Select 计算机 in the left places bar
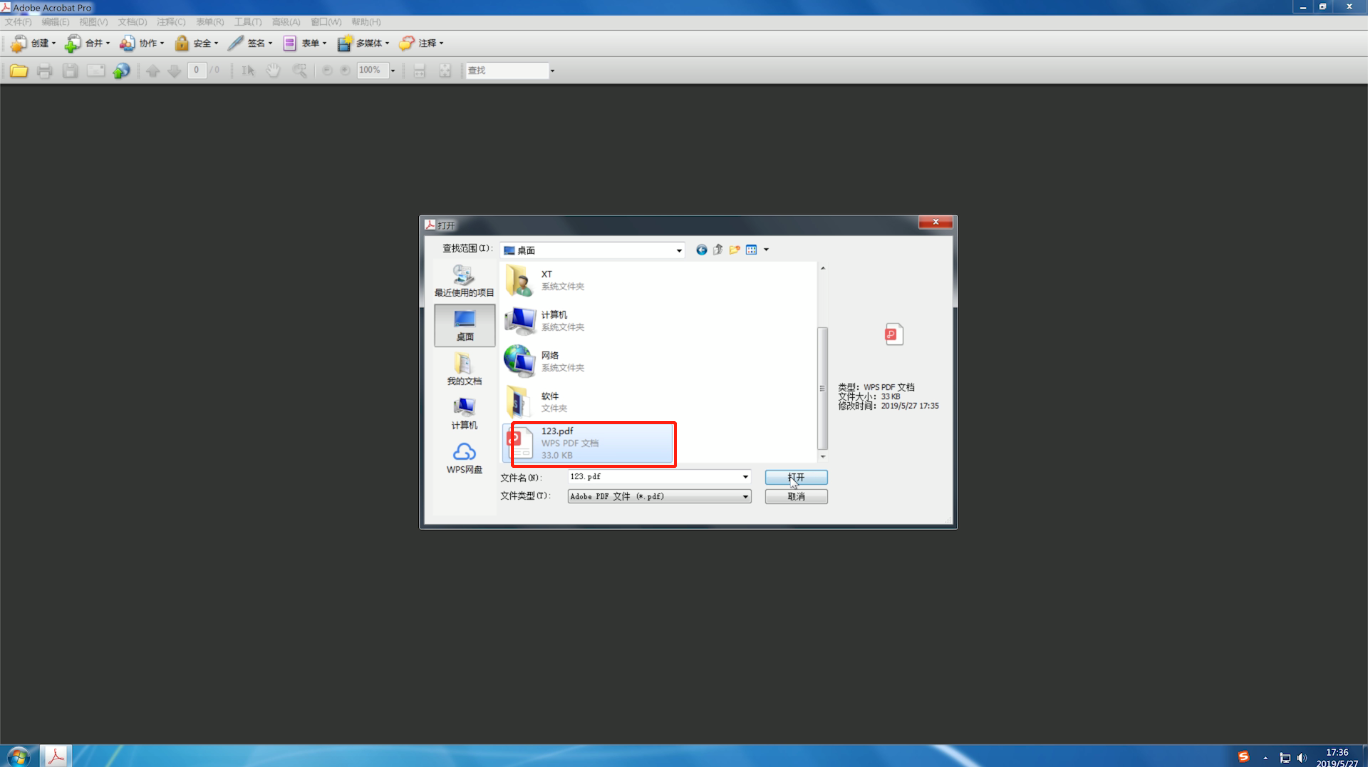This screenshot has height=767, width=1368. coord(464,413)
